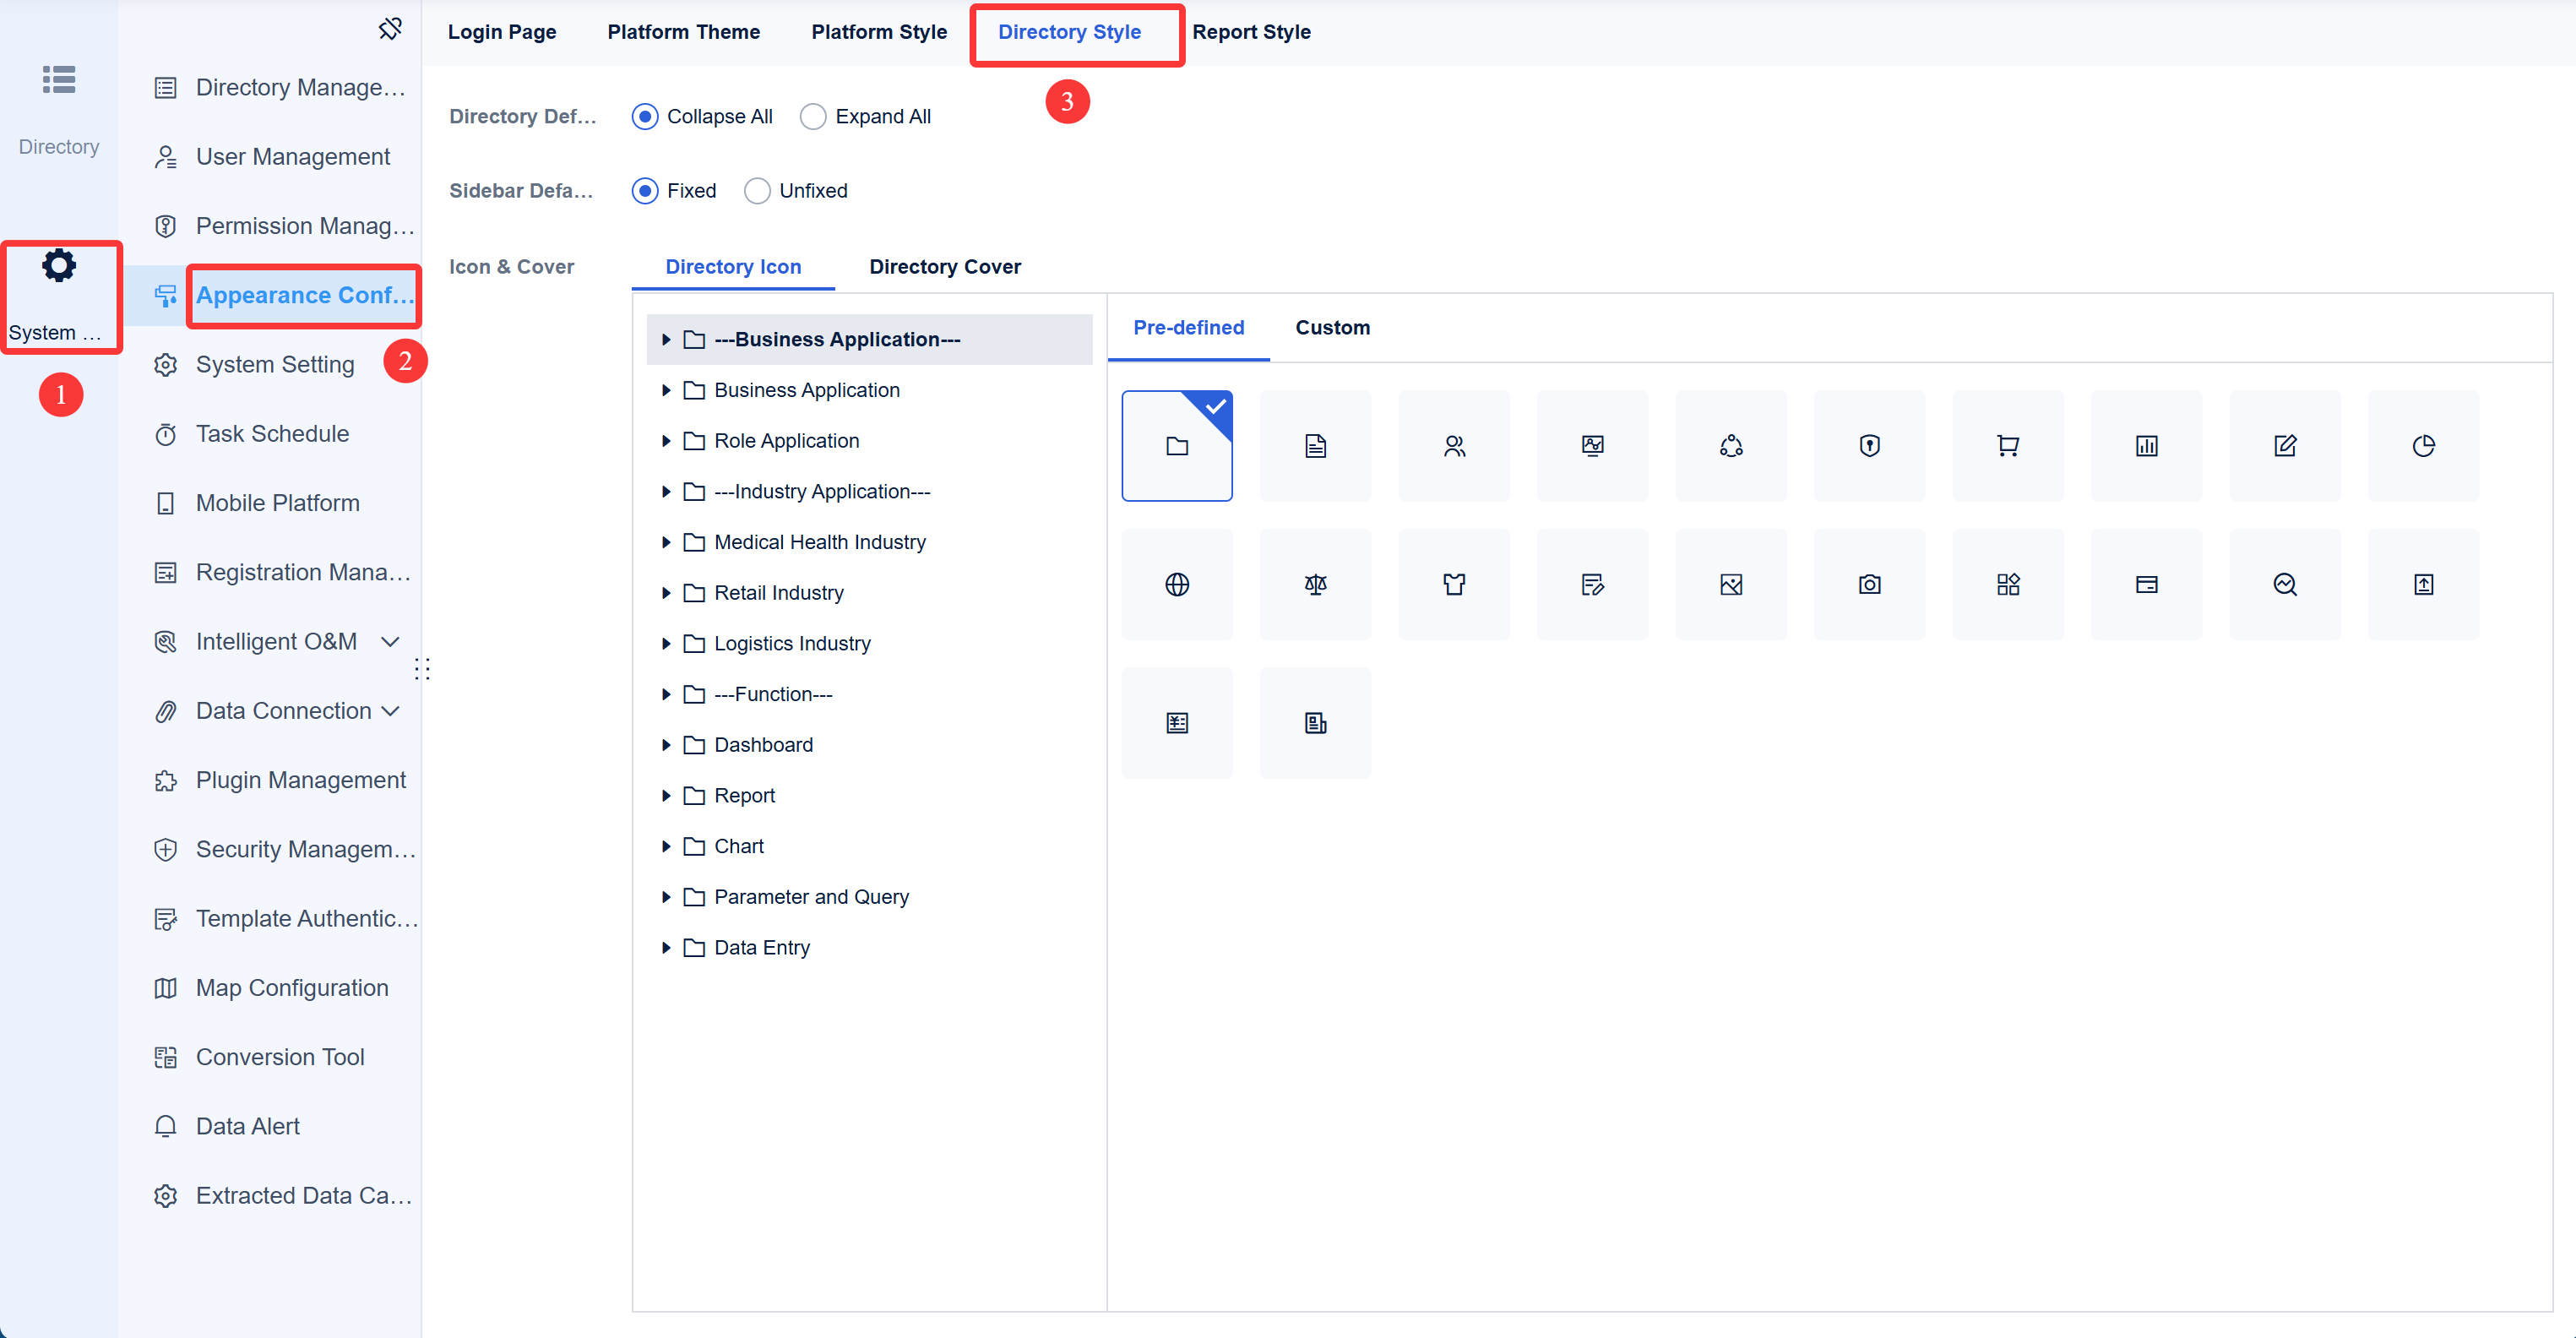Expand the Data Connection menu chevron

click(391, 711)
